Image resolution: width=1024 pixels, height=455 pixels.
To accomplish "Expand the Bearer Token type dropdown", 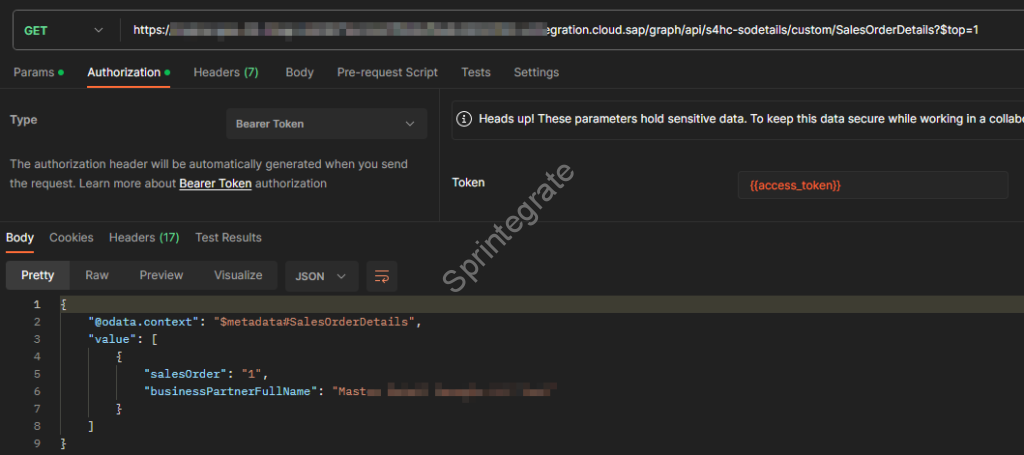I will 326,124.
